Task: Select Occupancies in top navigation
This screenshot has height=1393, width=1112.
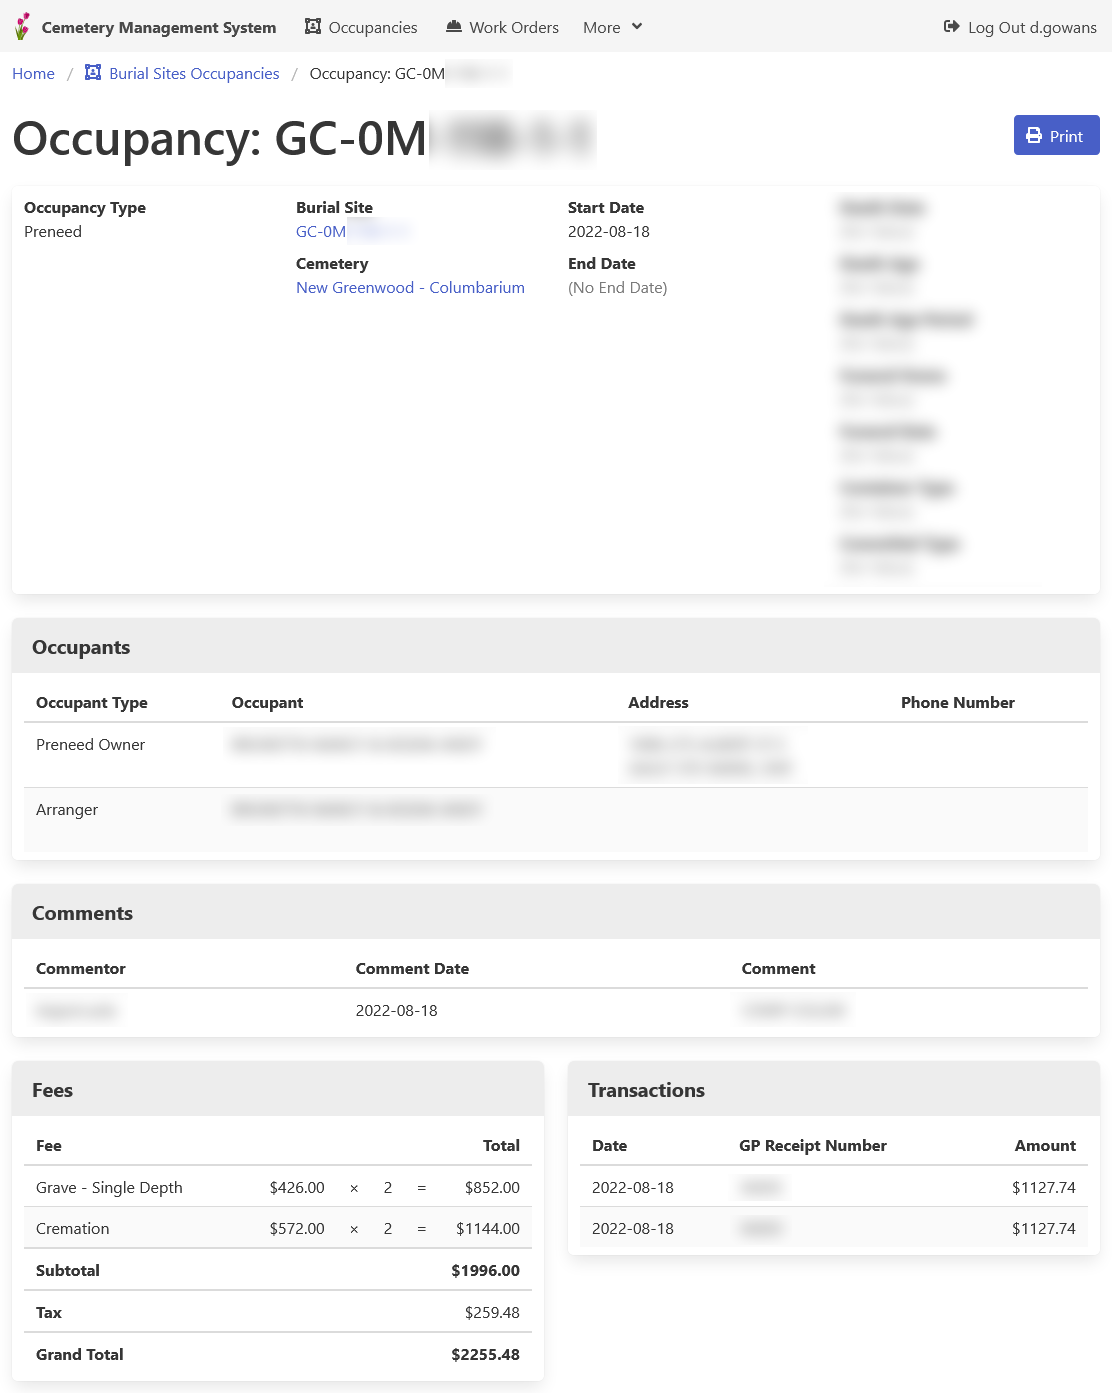Action: [x=372, y=27]
